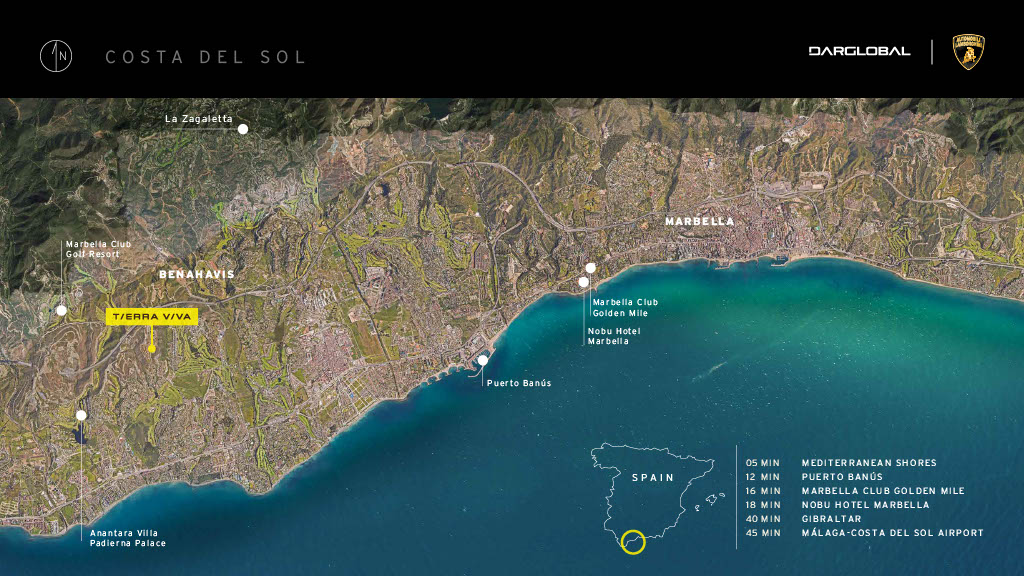Select the Marbella city label

(699, 221)
